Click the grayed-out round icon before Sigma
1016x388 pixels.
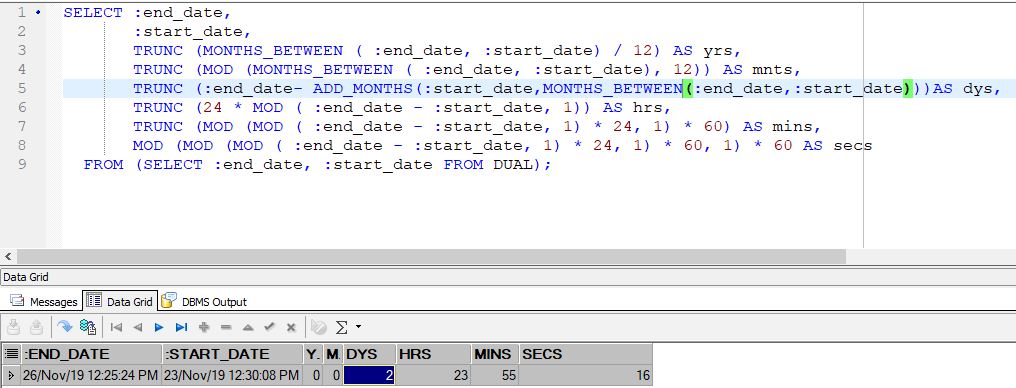[319, 328]
